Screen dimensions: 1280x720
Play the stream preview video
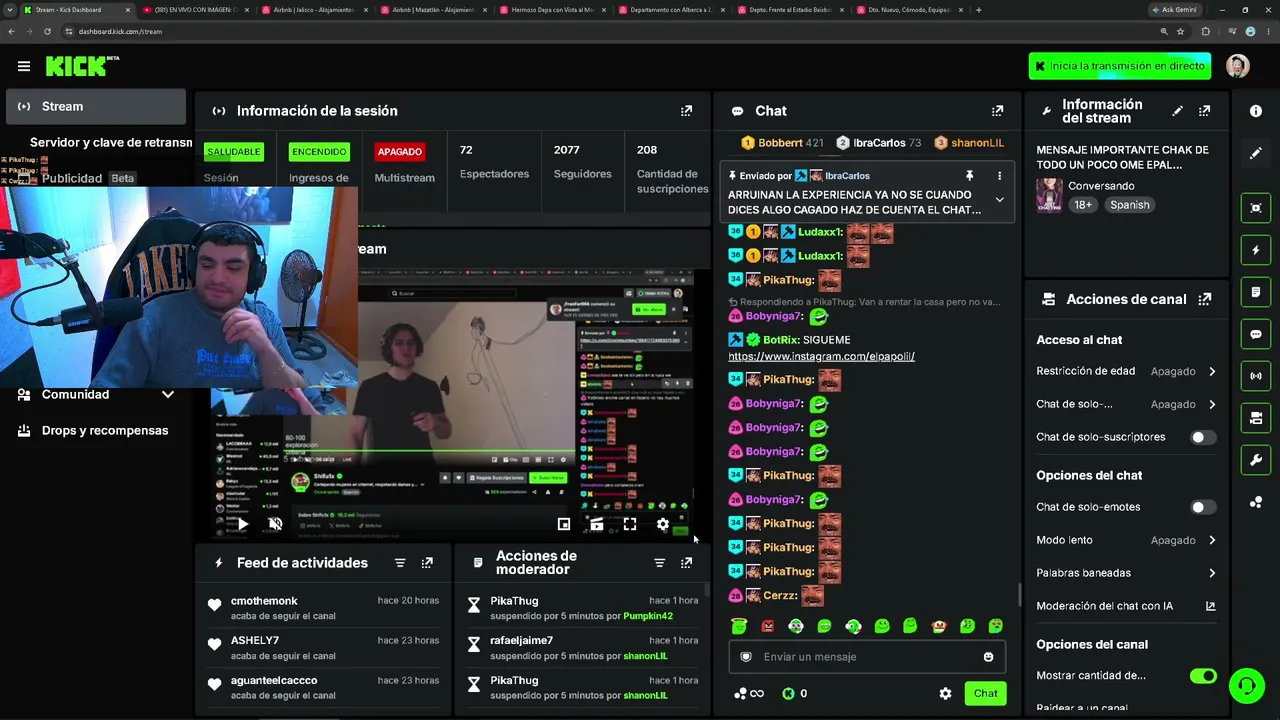242,524
